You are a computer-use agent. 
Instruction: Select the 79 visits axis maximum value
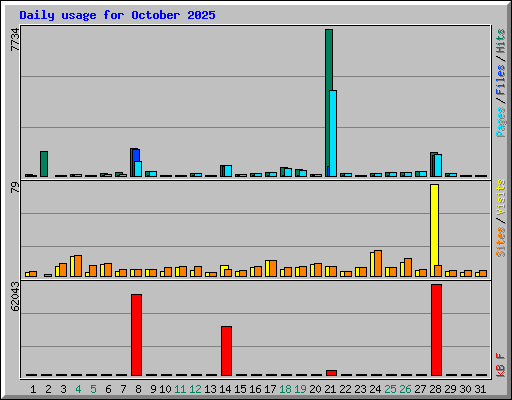coord(15,188)
